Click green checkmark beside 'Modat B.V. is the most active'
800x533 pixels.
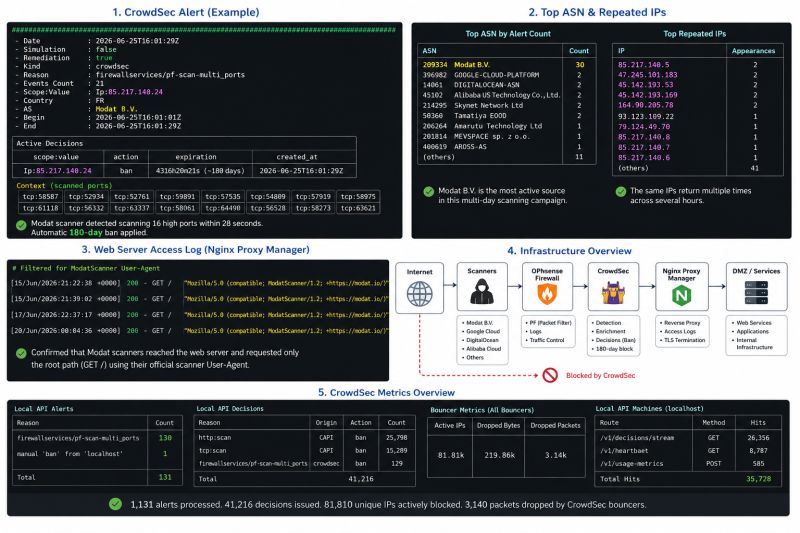pyautogui.click(x=429, y=192)
